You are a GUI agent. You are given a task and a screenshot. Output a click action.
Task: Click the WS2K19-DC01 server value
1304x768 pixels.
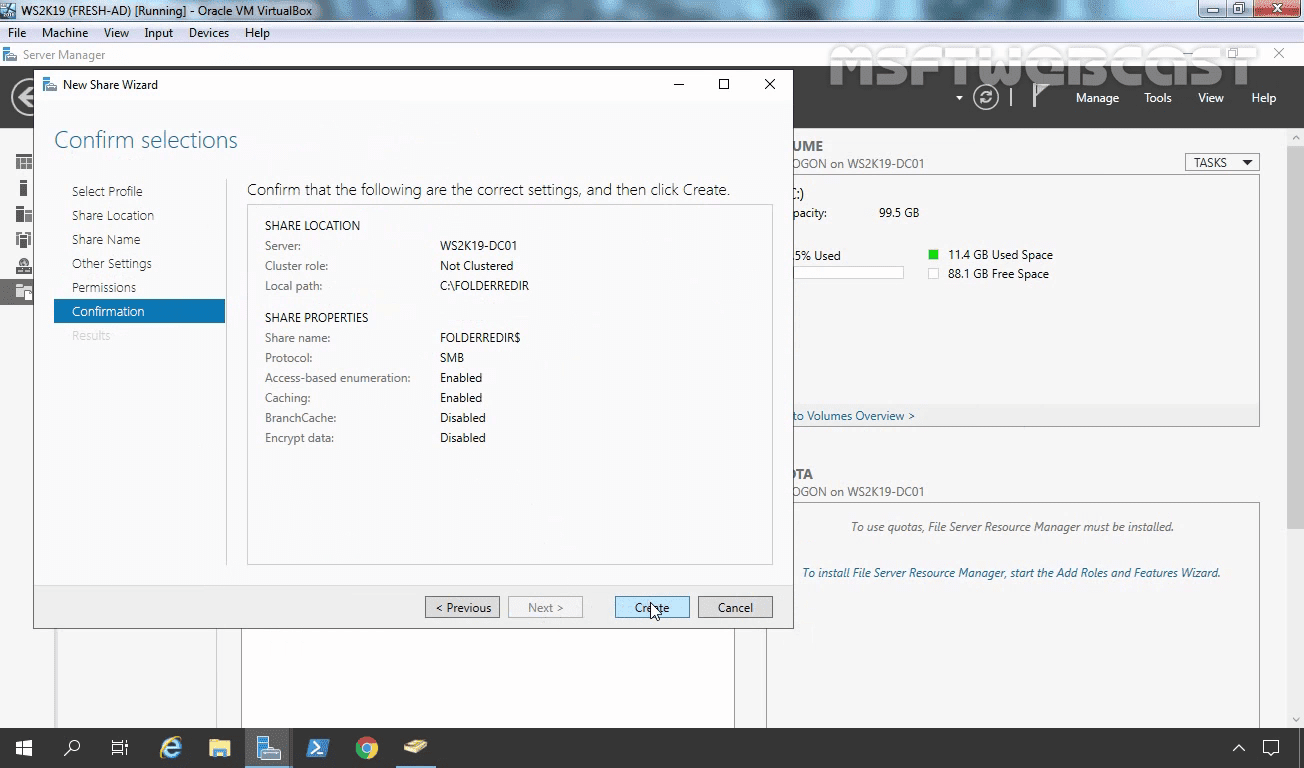point(478,246)
